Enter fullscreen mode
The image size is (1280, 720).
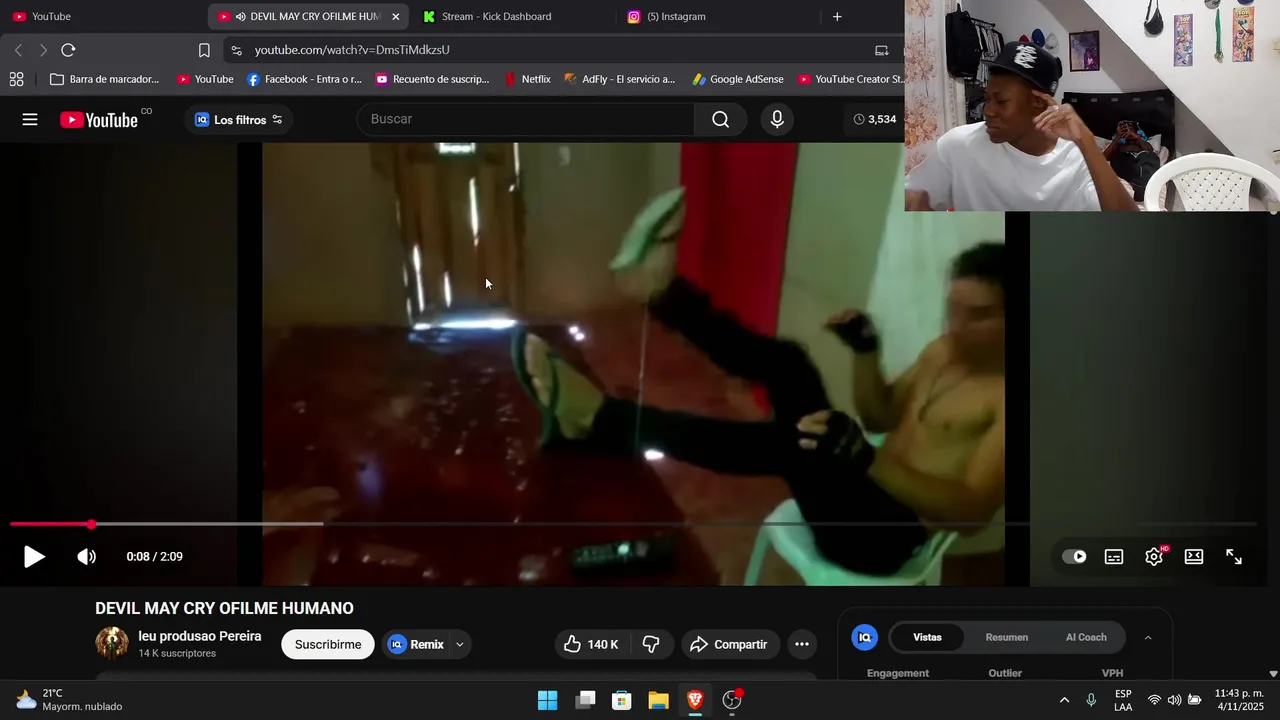pos(1234,557)
